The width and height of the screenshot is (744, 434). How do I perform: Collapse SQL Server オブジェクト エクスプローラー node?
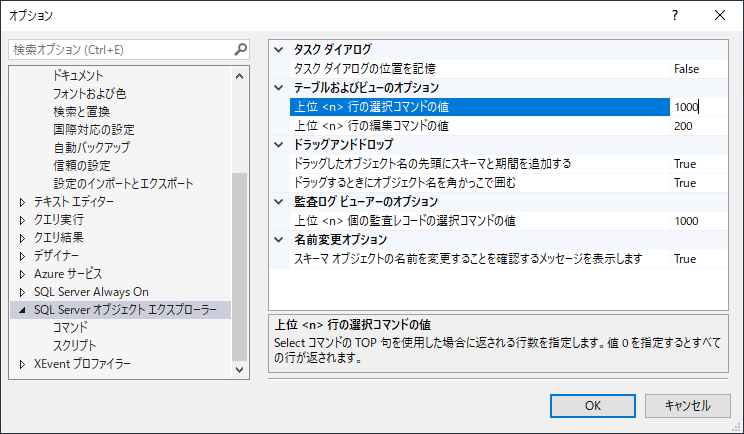point(22,311)
